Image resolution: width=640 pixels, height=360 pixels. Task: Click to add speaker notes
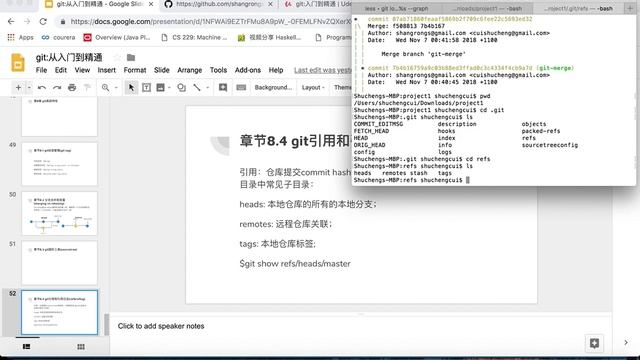pos(161,326)
